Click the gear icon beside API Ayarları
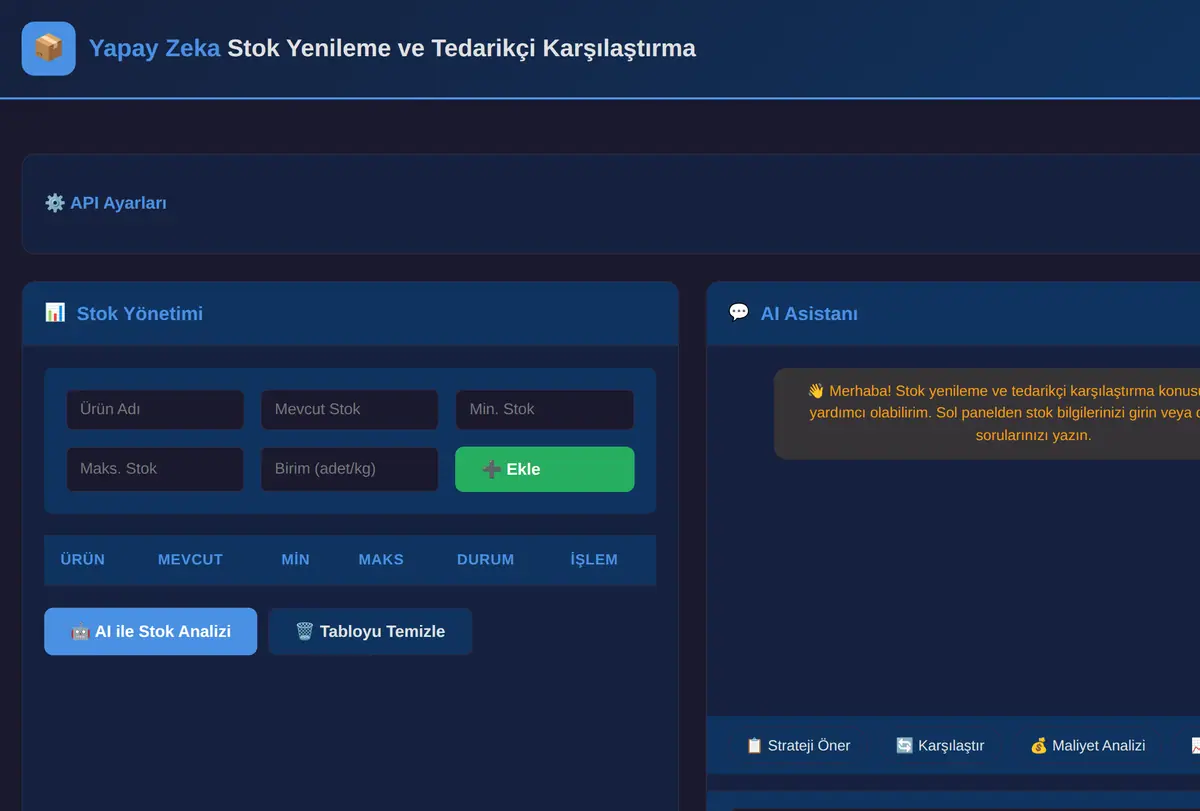Screen dimensions: 1200x811 click(55, 203)
